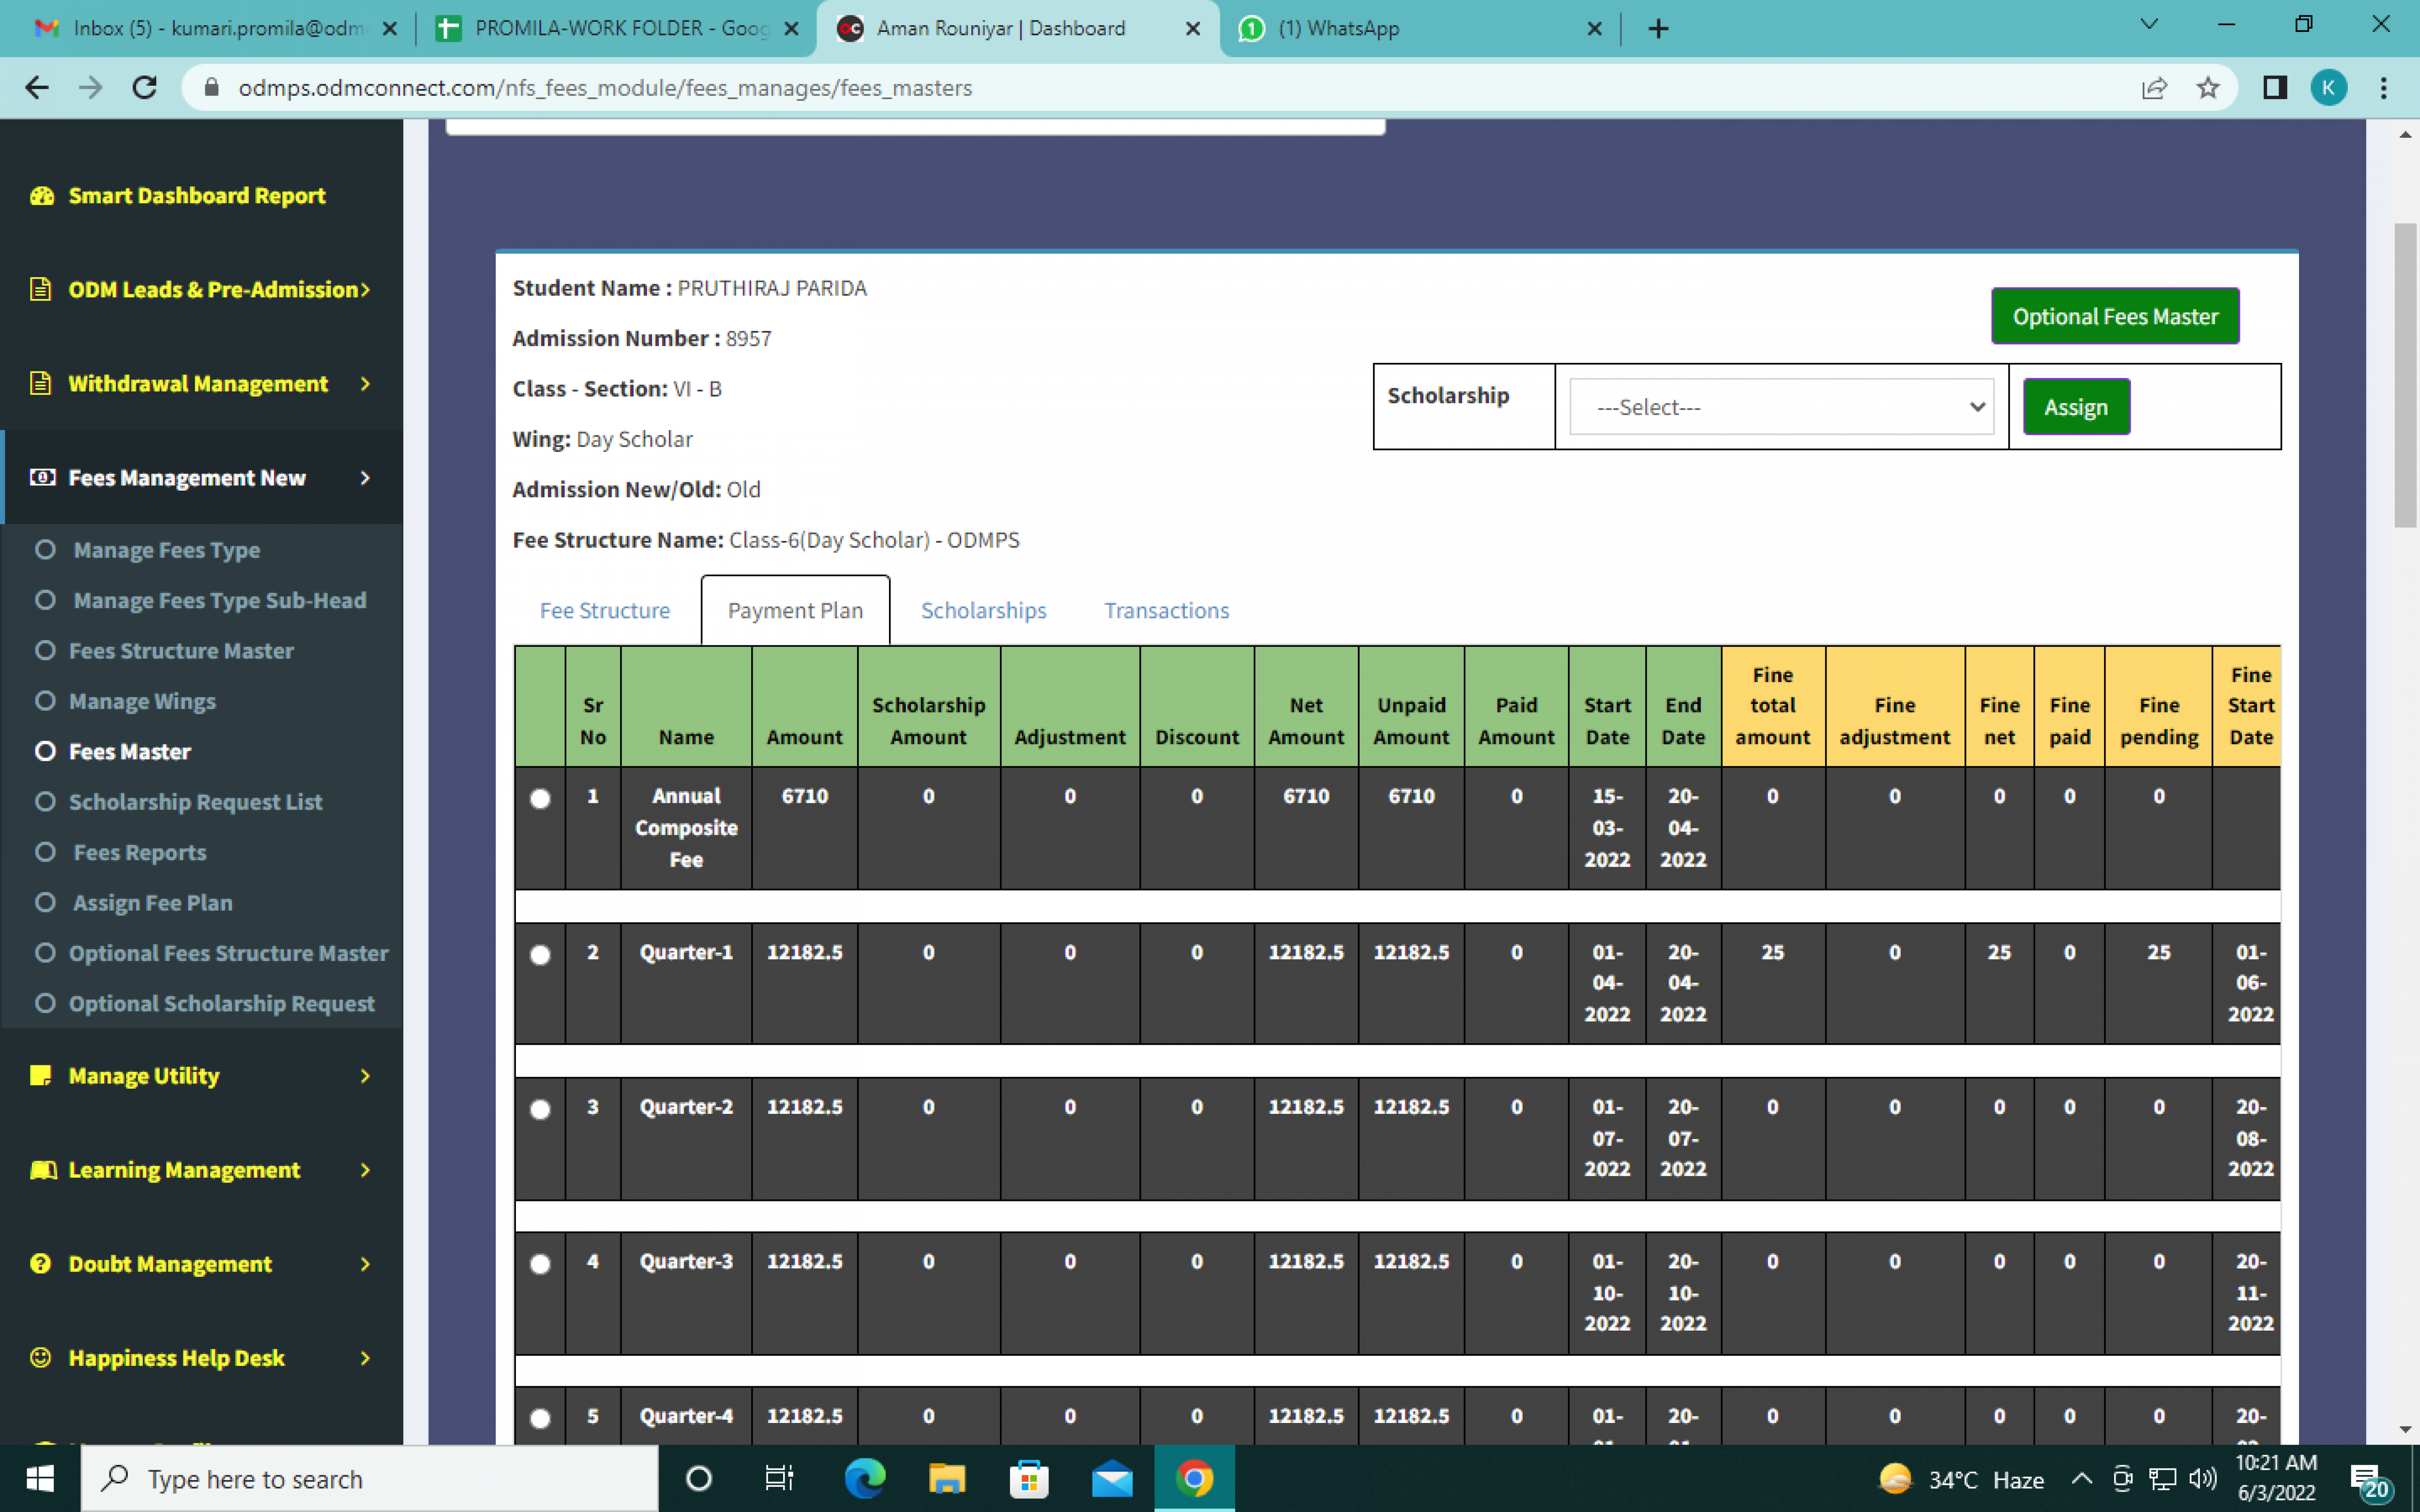Select the Quarter-3 row radio button
Image resolution: width=2420 pixels, height=1512 pixels.
click(540, 1263)
